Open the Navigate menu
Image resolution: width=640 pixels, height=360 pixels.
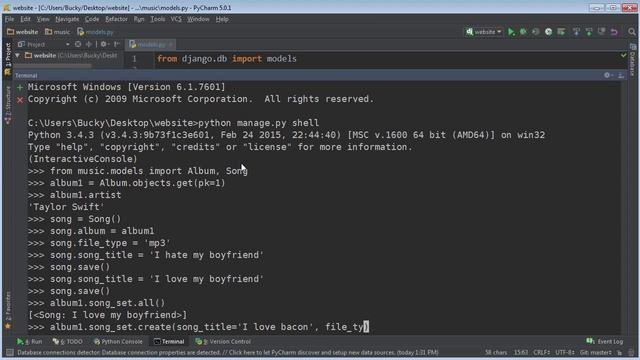click(67, 19)
